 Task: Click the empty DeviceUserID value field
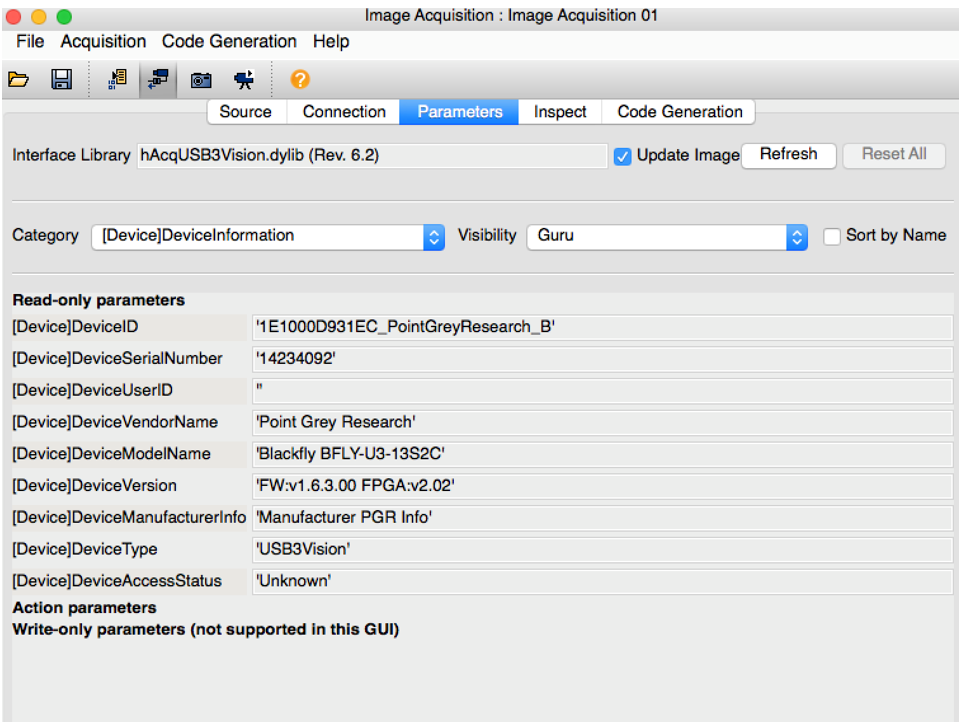click(603, 390)
